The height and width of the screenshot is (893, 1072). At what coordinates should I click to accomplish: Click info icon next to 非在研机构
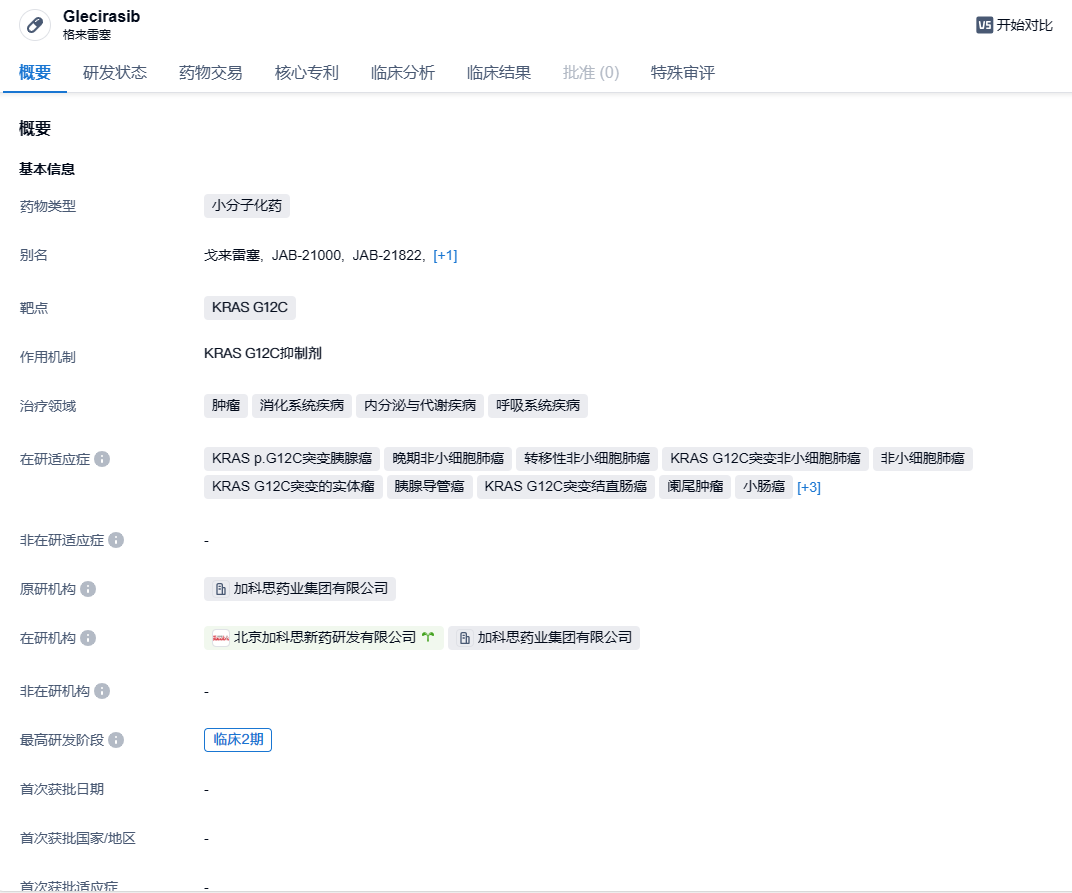click(102, 691)
